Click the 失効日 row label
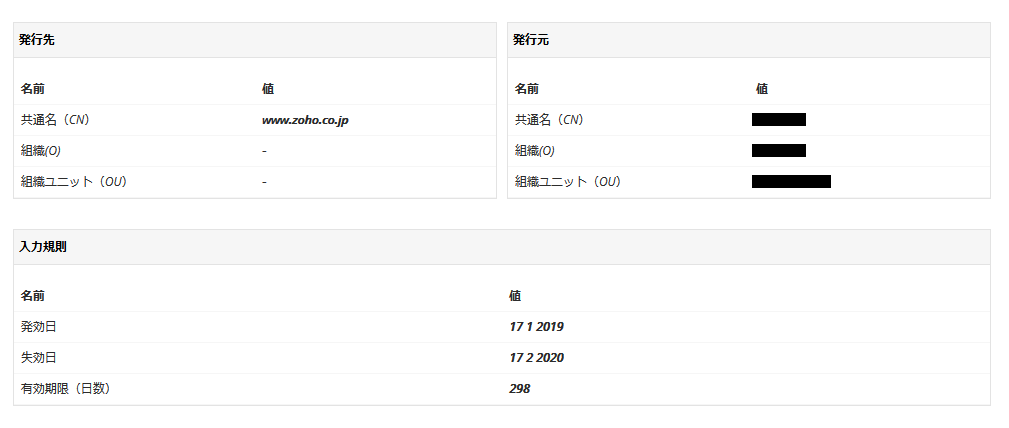 (38, 358)
